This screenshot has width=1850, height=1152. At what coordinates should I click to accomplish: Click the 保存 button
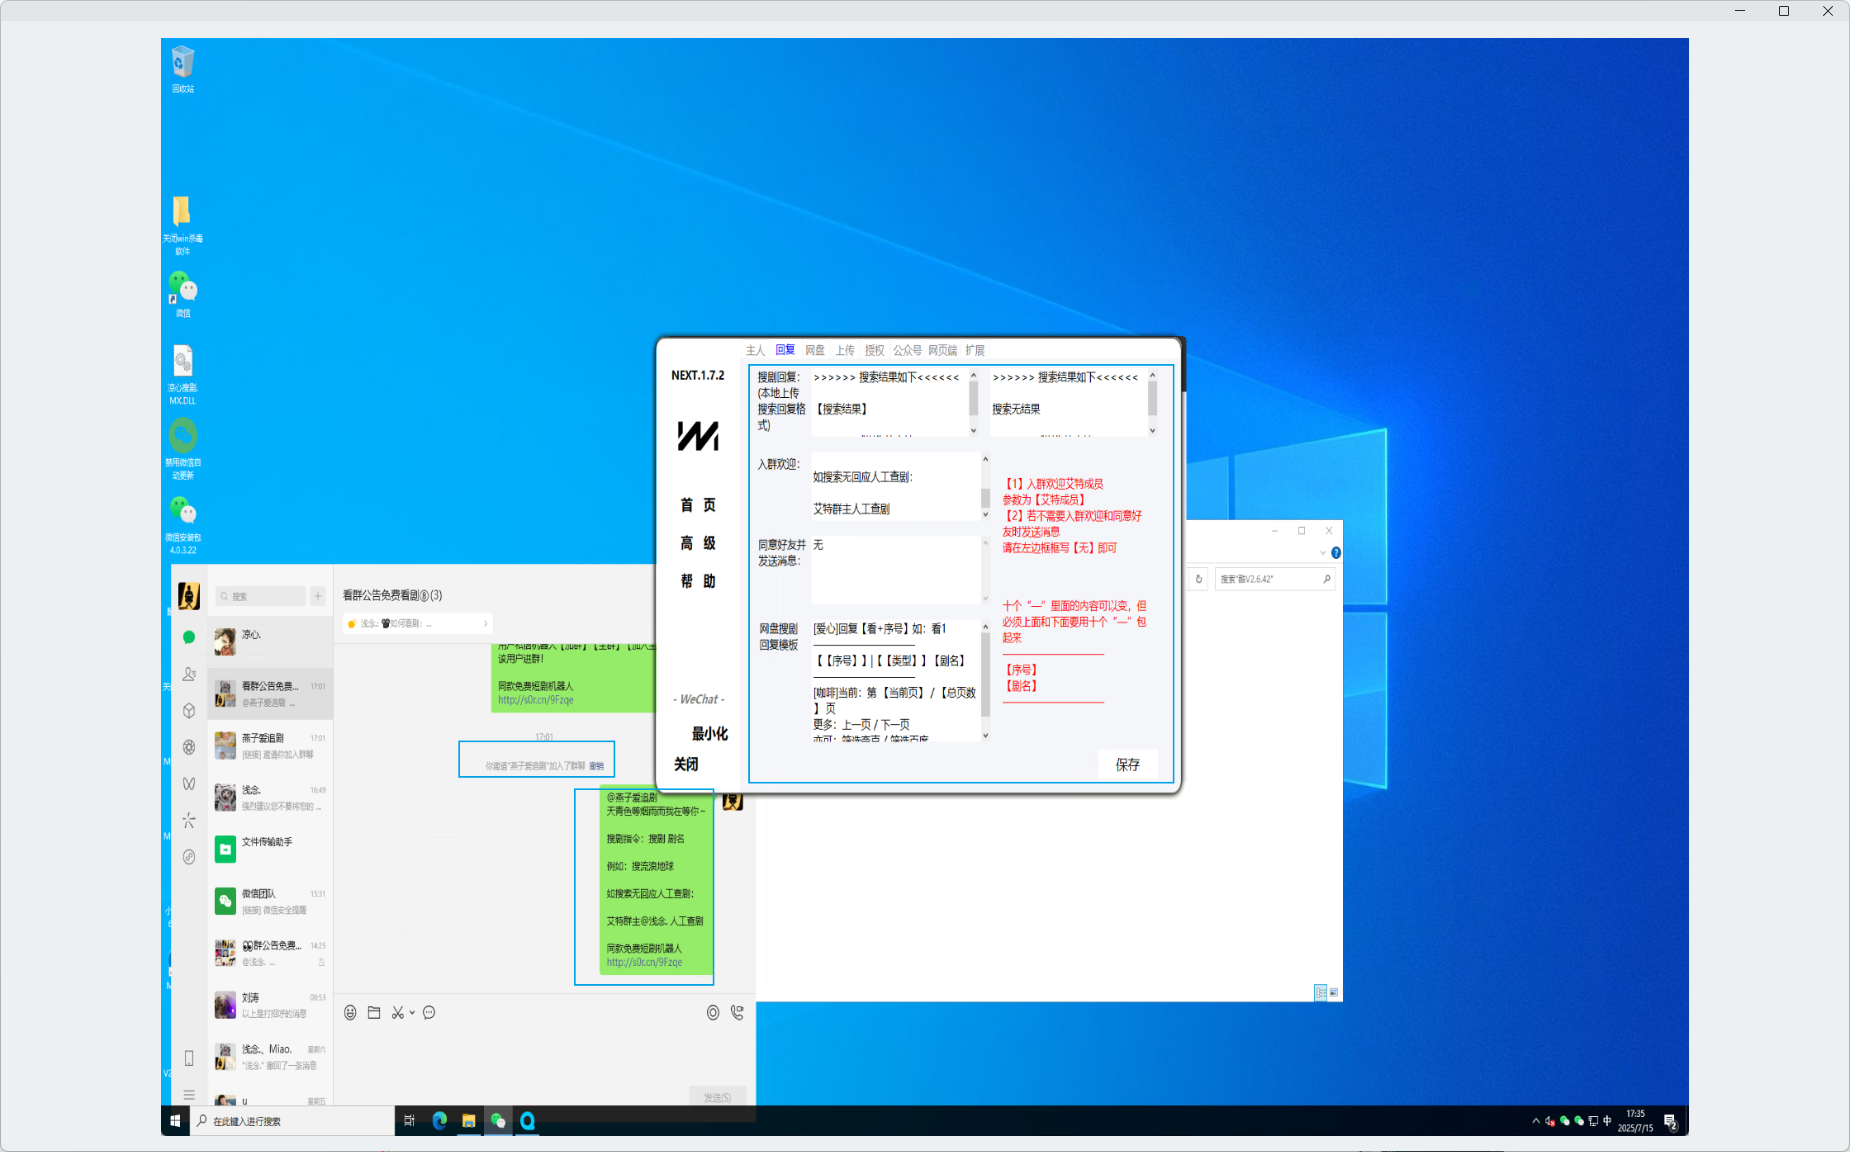1128,764
